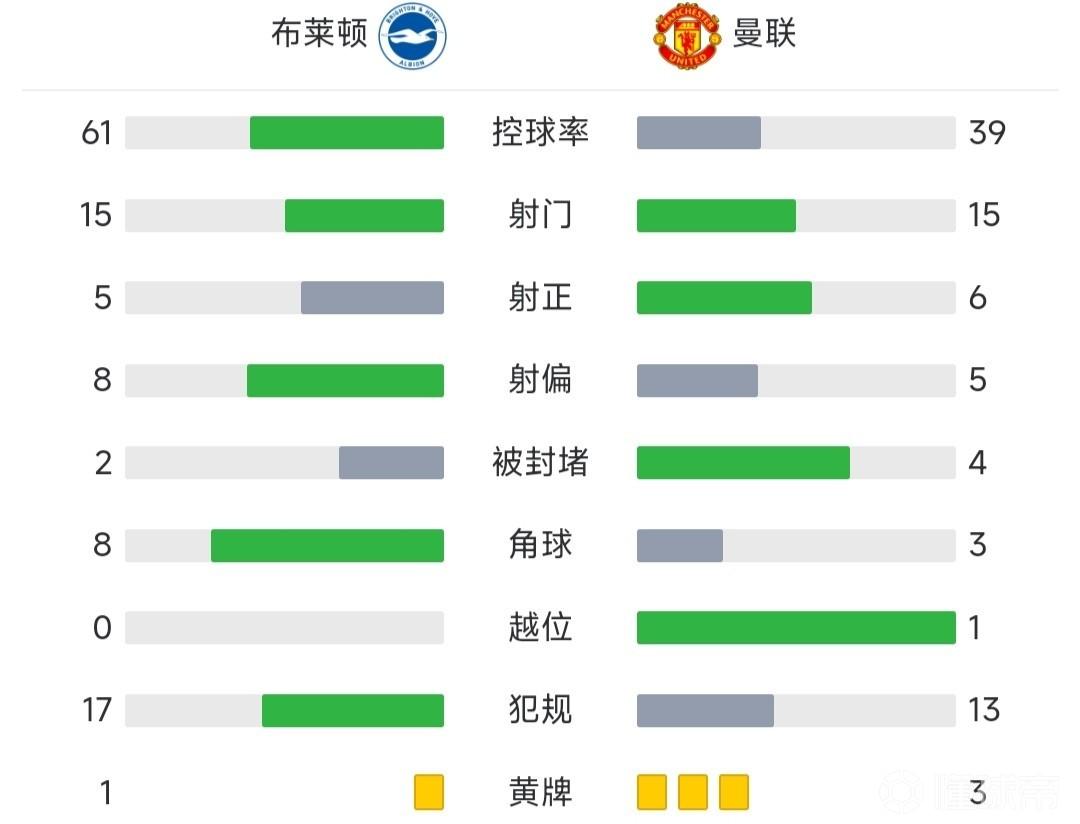1080x824 pixels.
Task: Click Manchester United's full green offside bar
Action: [796, 628]
